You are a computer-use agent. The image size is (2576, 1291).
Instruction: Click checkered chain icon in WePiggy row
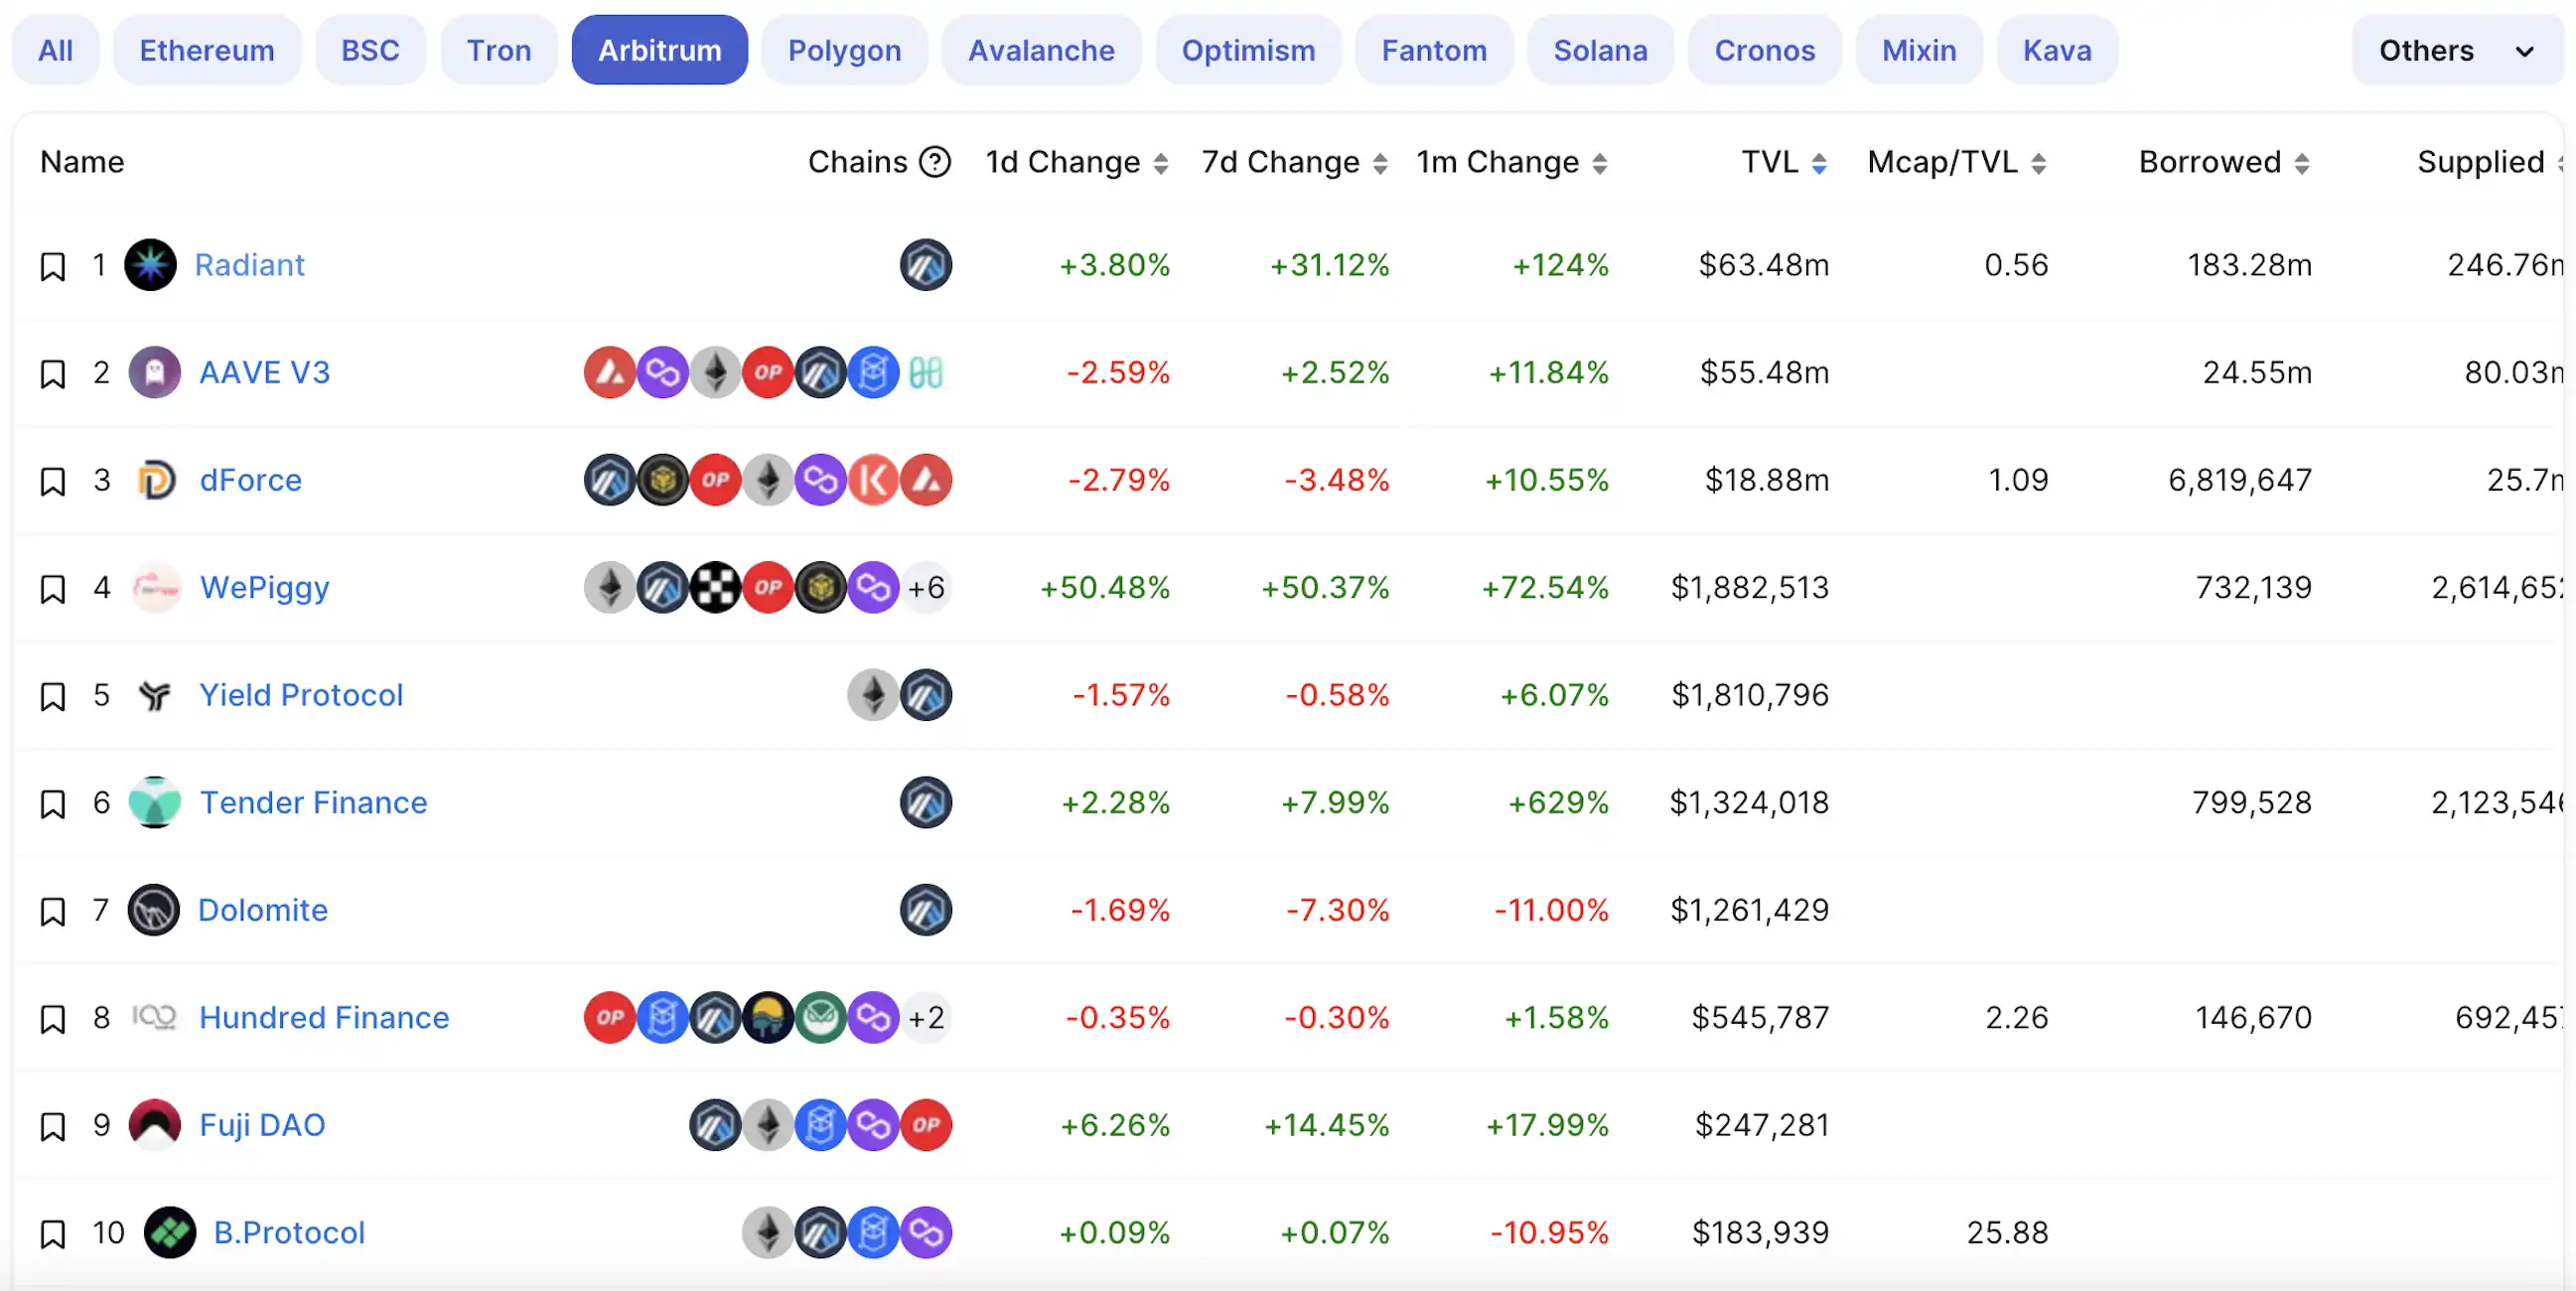click(x=715, y=587)
